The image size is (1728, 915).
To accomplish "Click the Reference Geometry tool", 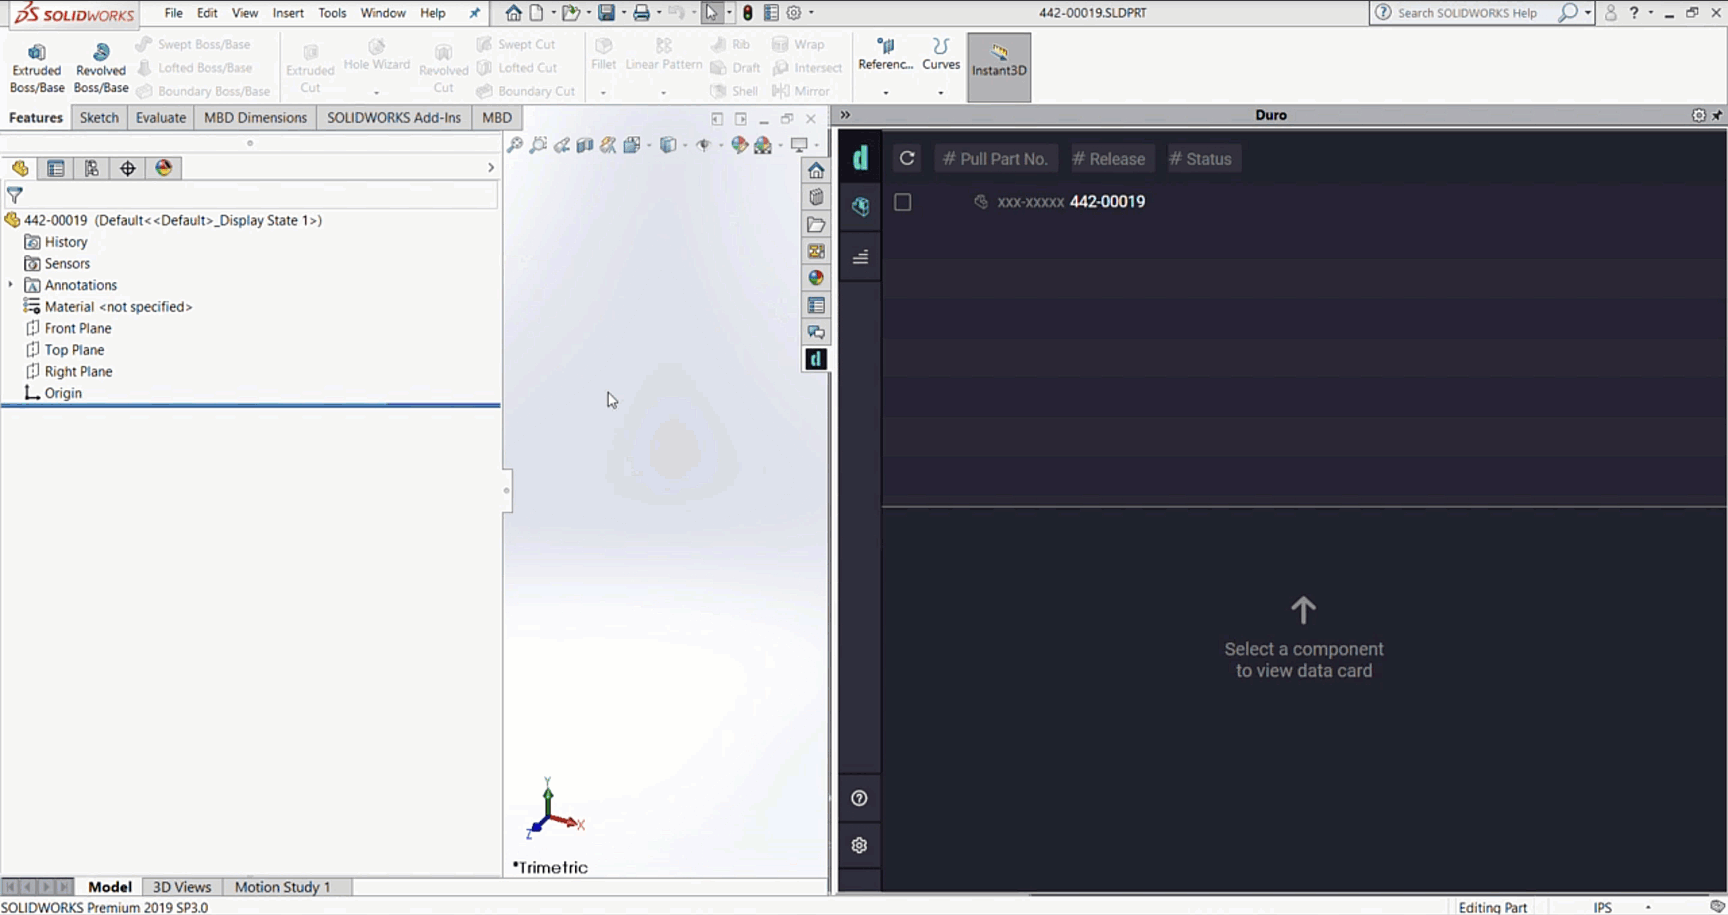I will pyautogui.click(x=885, y=54).
